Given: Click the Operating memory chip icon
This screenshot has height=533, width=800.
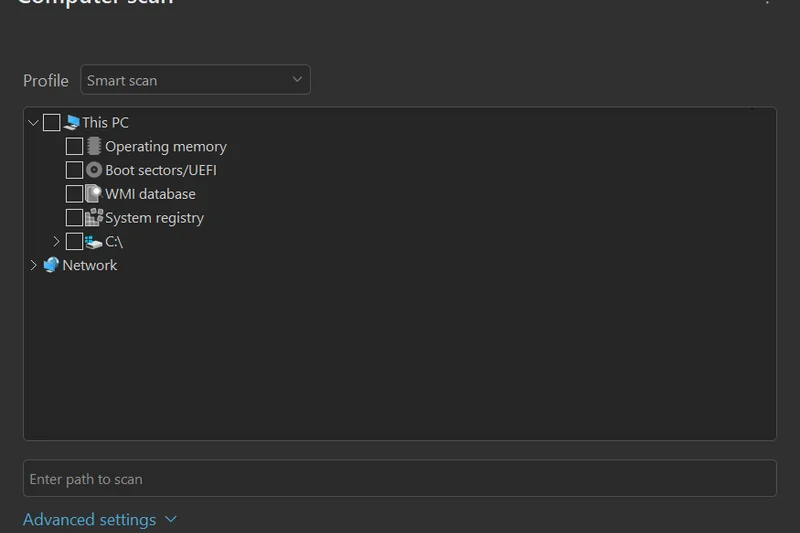Looking at the screenshot, I should point(94,147).
